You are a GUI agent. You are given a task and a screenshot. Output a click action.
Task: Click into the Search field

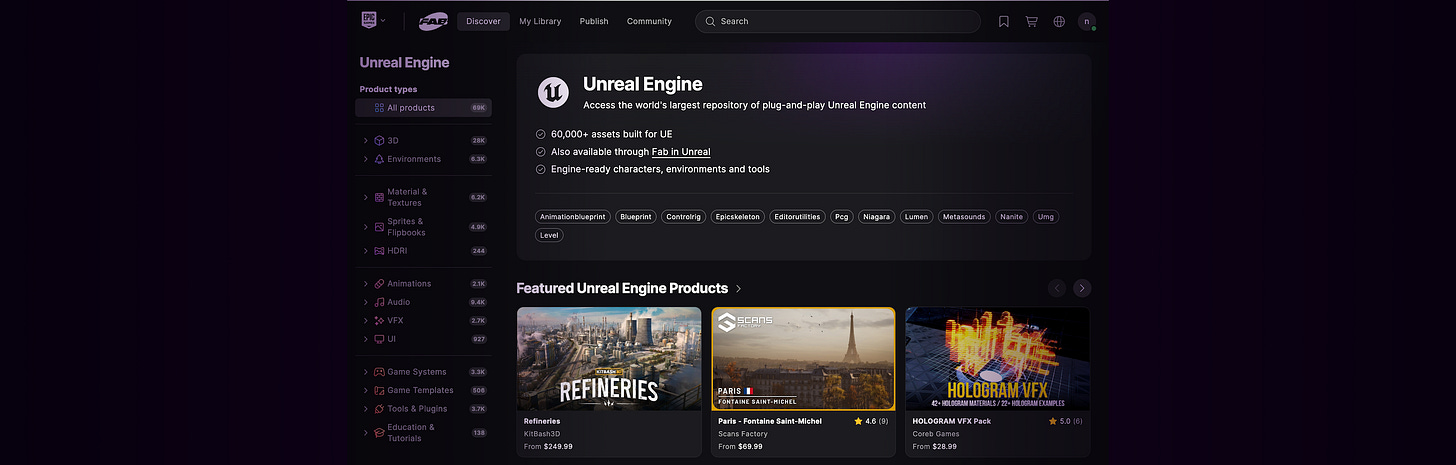(838, 21)
